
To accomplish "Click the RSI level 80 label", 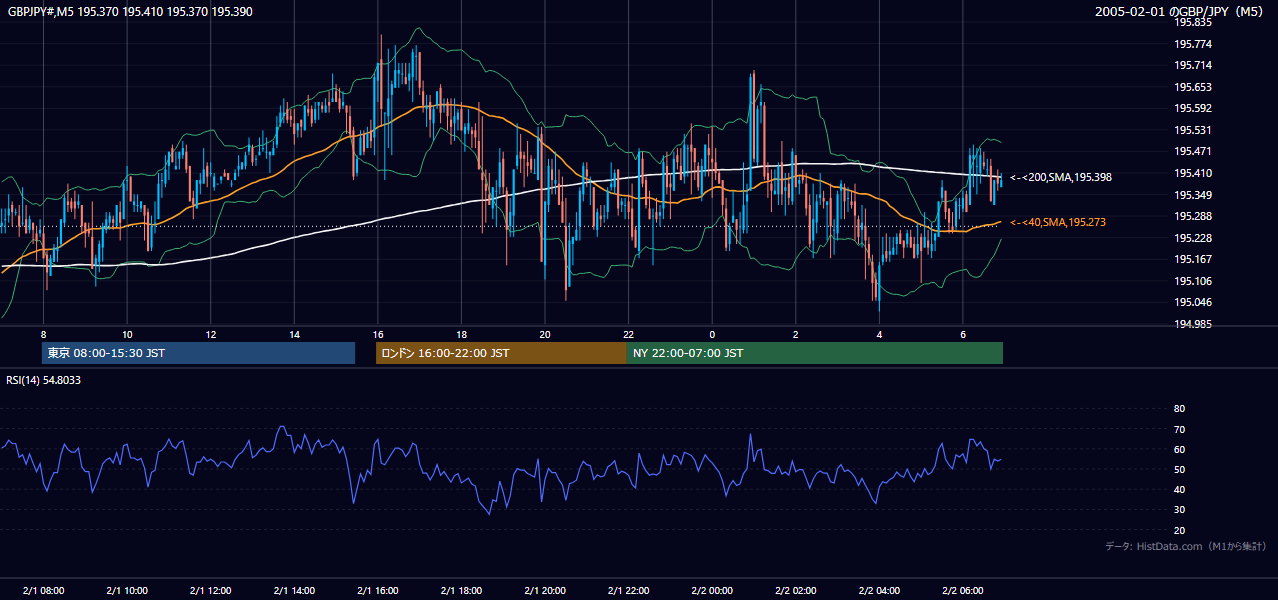I will tap(1179, 409).
